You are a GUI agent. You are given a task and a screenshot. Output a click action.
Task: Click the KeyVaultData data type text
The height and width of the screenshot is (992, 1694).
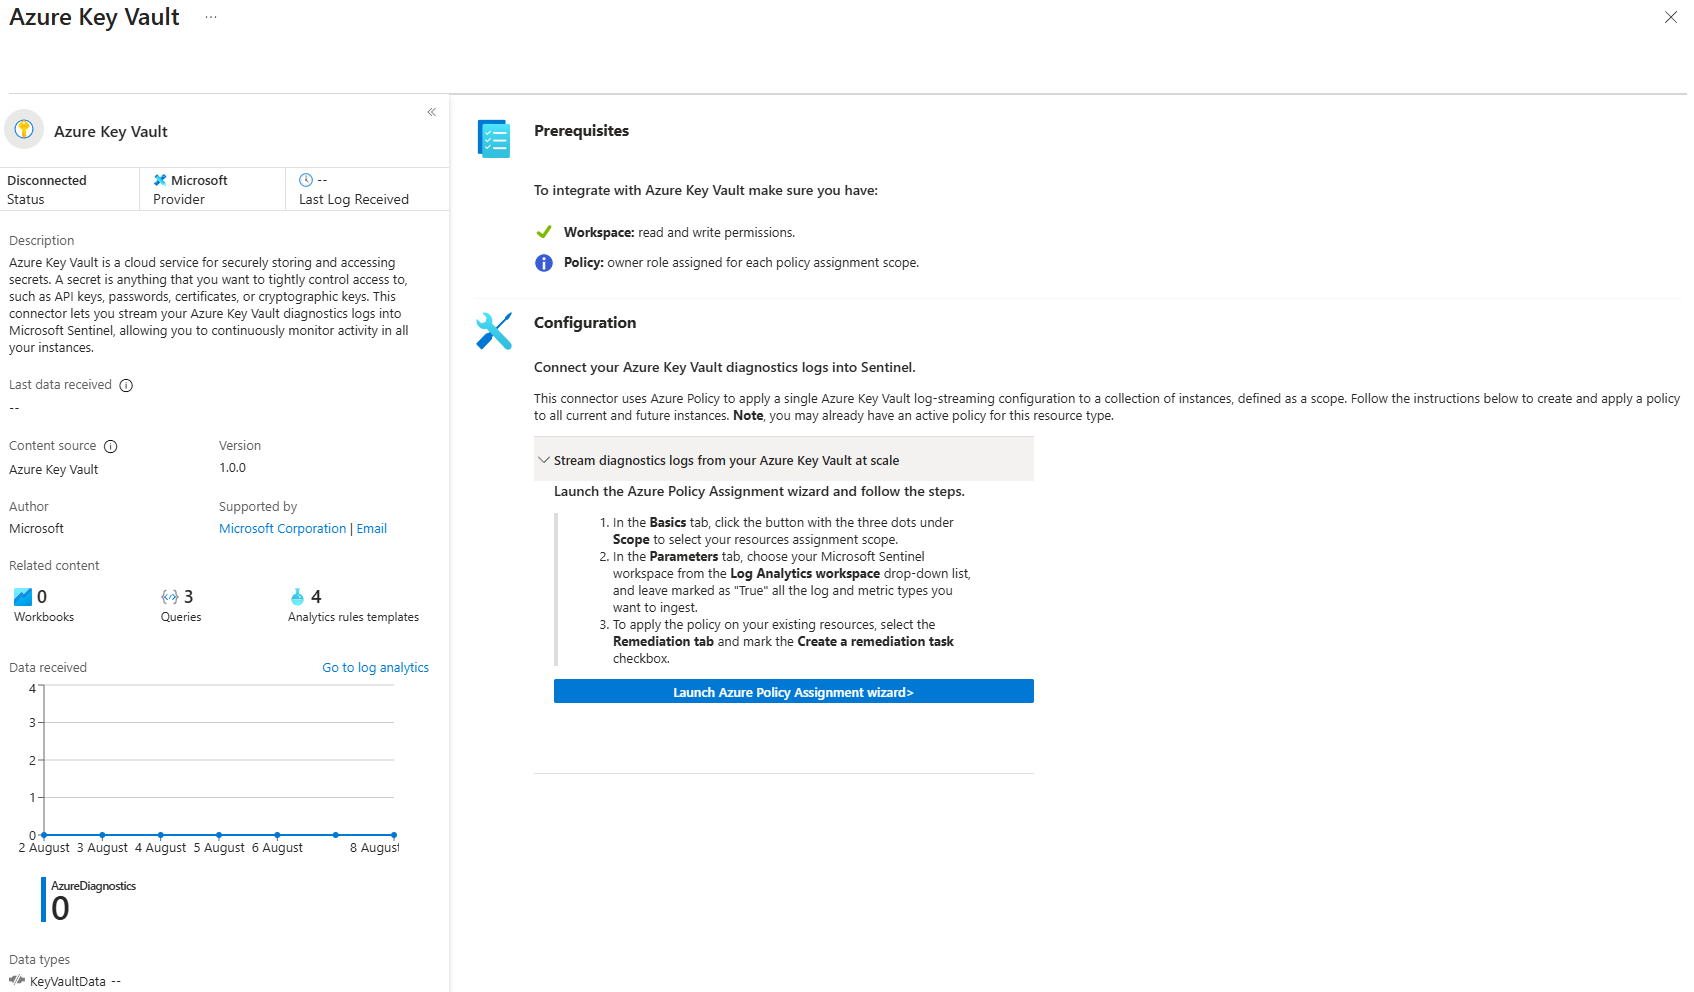pos(68,982)
